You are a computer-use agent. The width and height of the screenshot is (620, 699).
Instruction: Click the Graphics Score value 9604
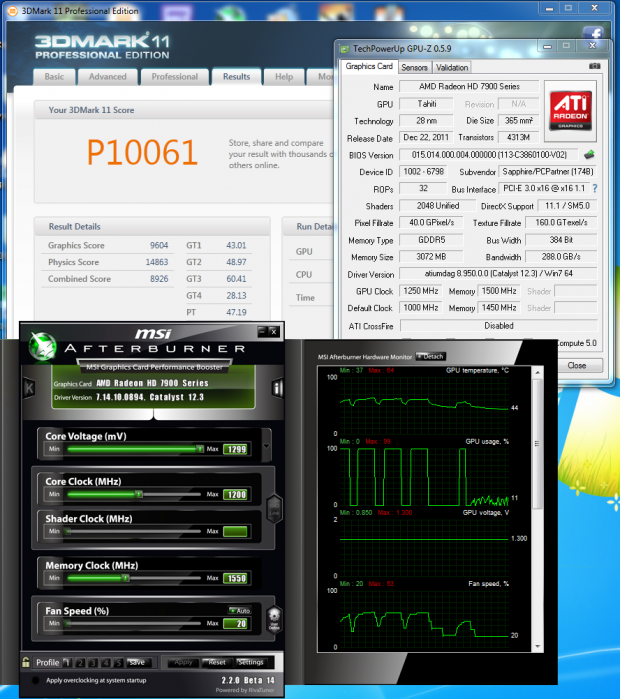(x=159, y=245)
